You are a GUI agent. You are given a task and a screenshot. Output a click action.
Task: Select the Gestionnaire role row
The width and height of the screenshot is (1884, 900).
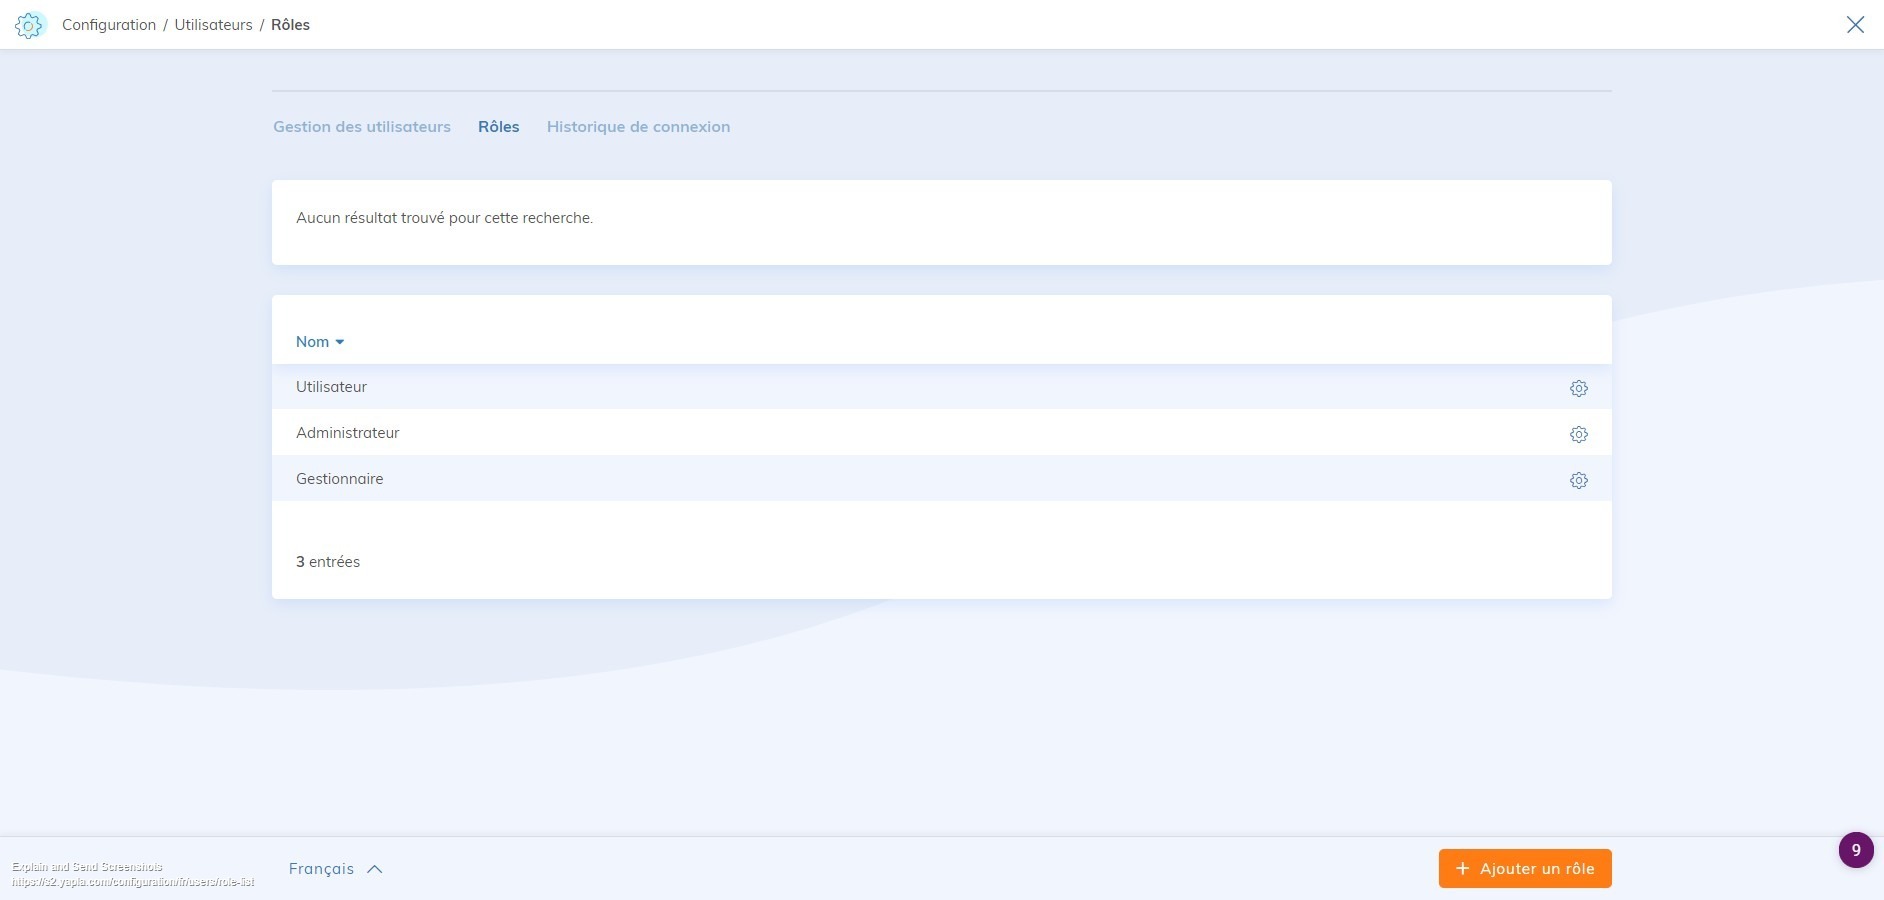coord(339,479)
